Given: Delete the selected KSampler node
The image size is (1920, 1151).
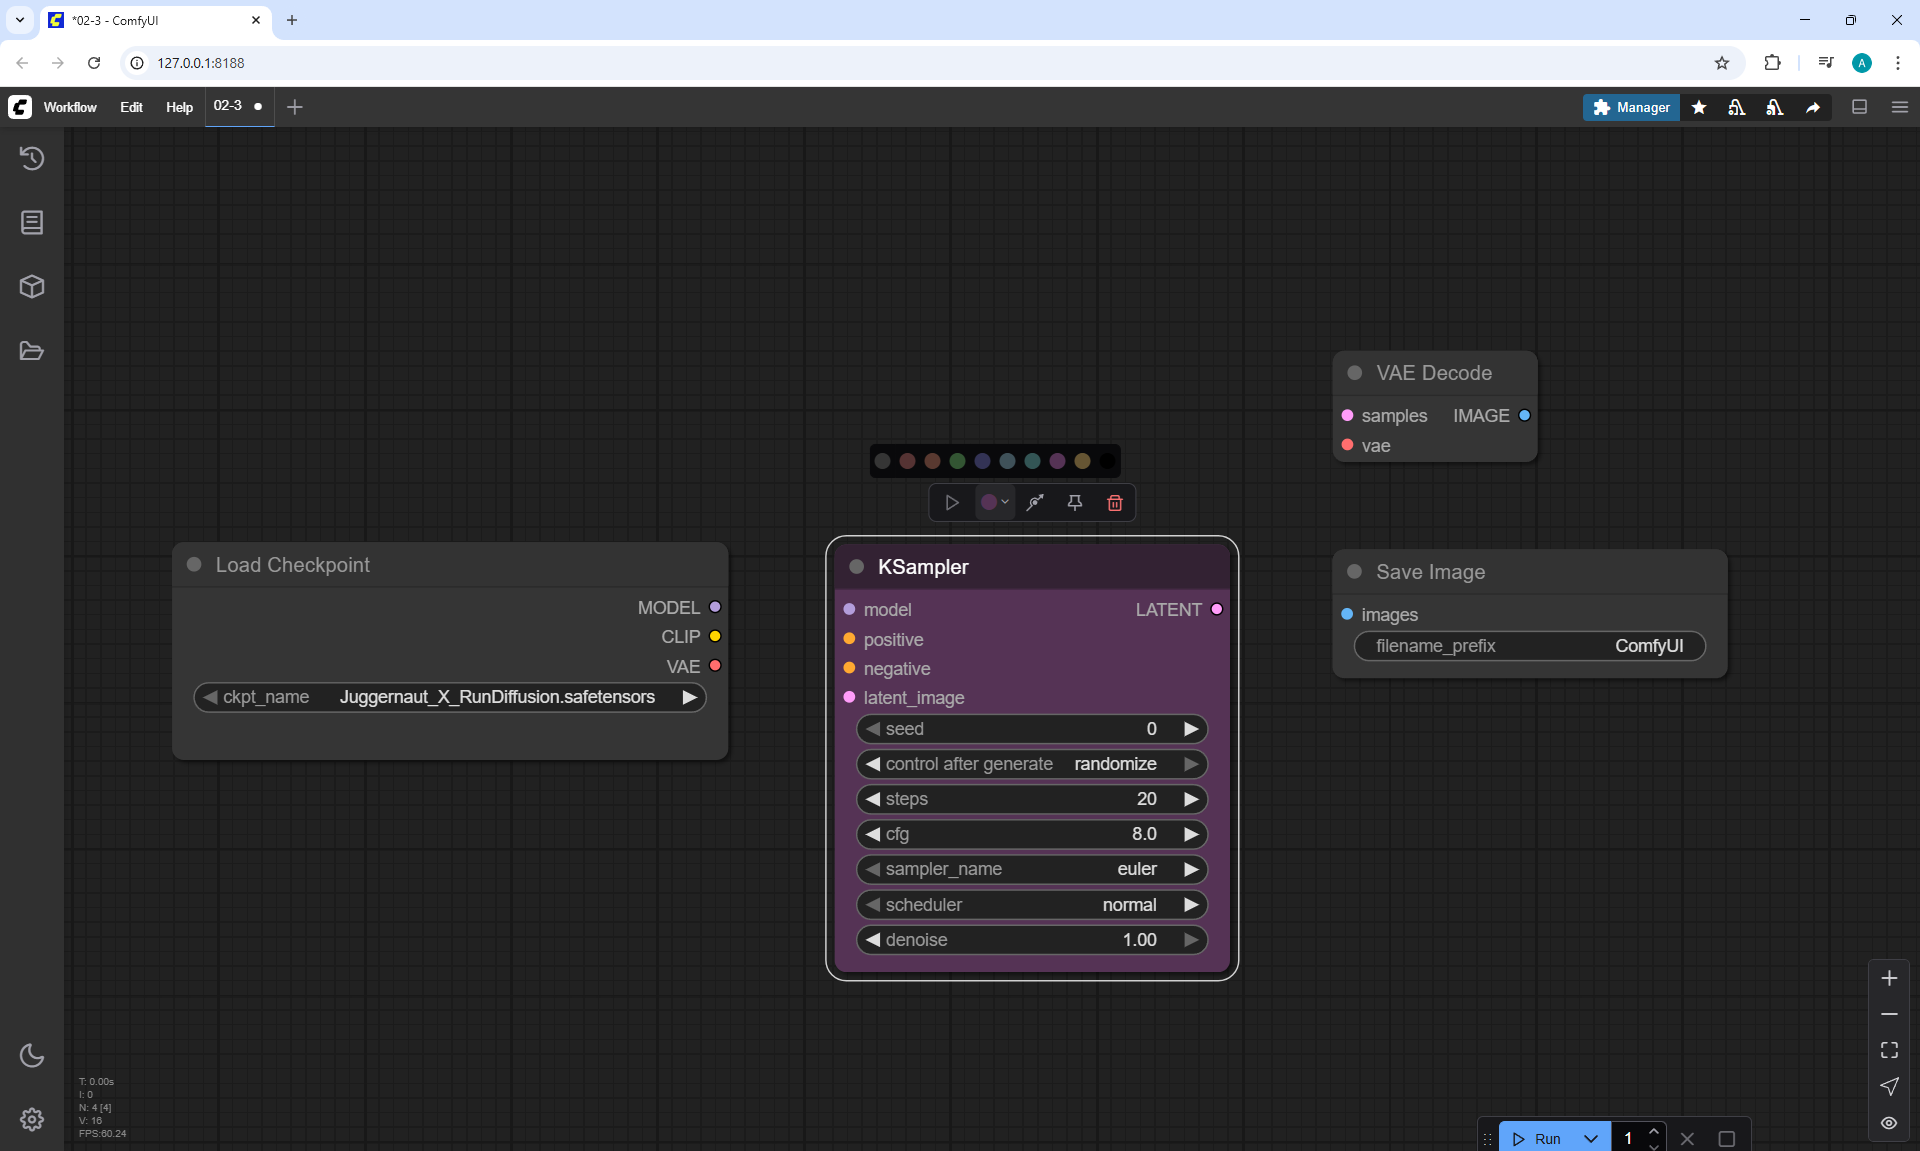Looking at the screenshot, I should [x=1115, y=503].
